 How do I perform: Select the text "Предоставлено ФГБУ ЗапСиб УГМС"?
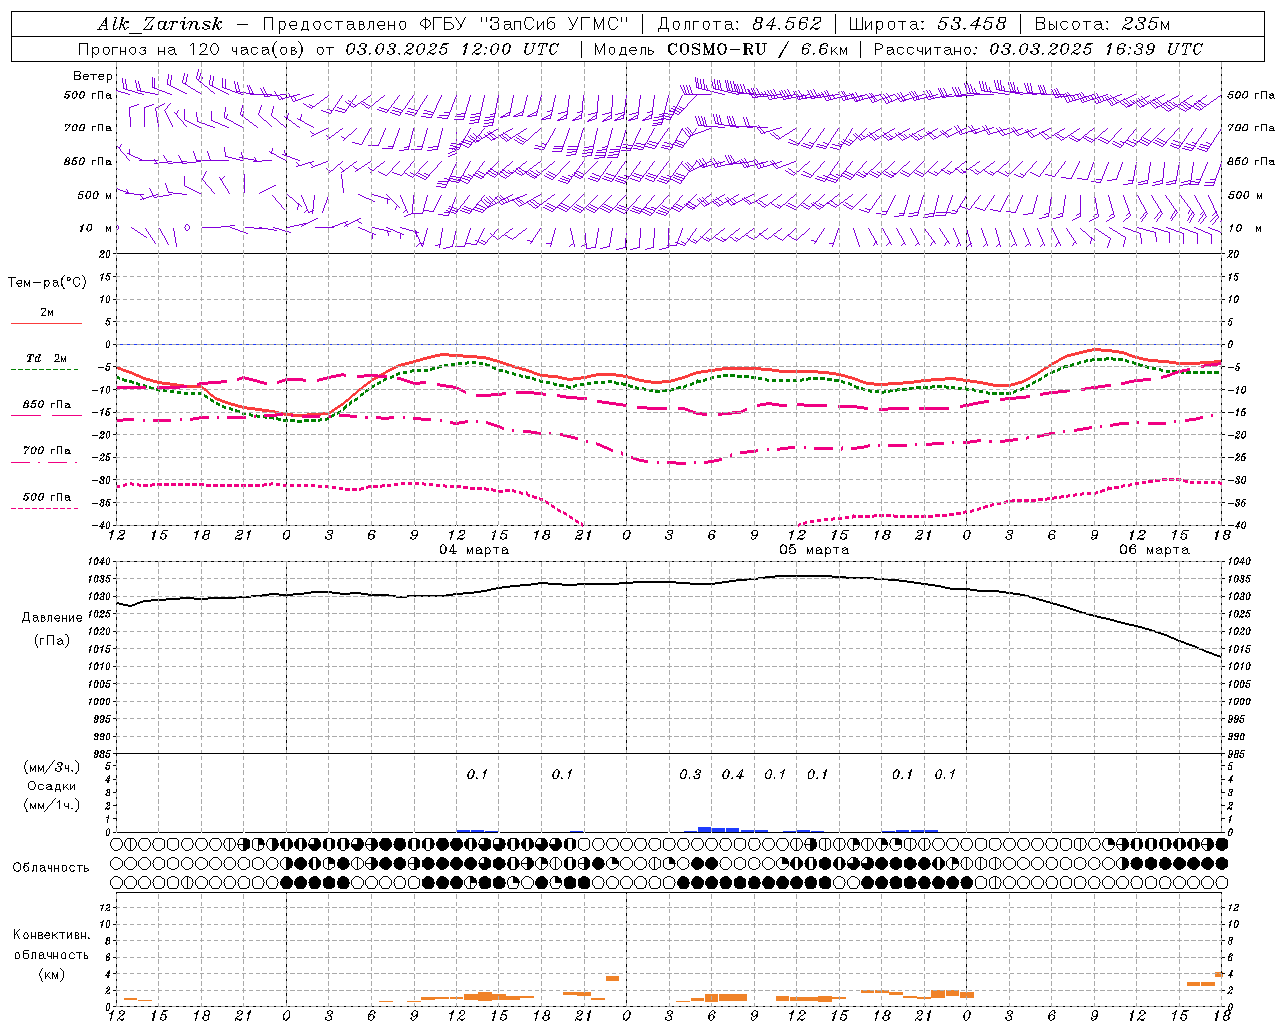445,24
